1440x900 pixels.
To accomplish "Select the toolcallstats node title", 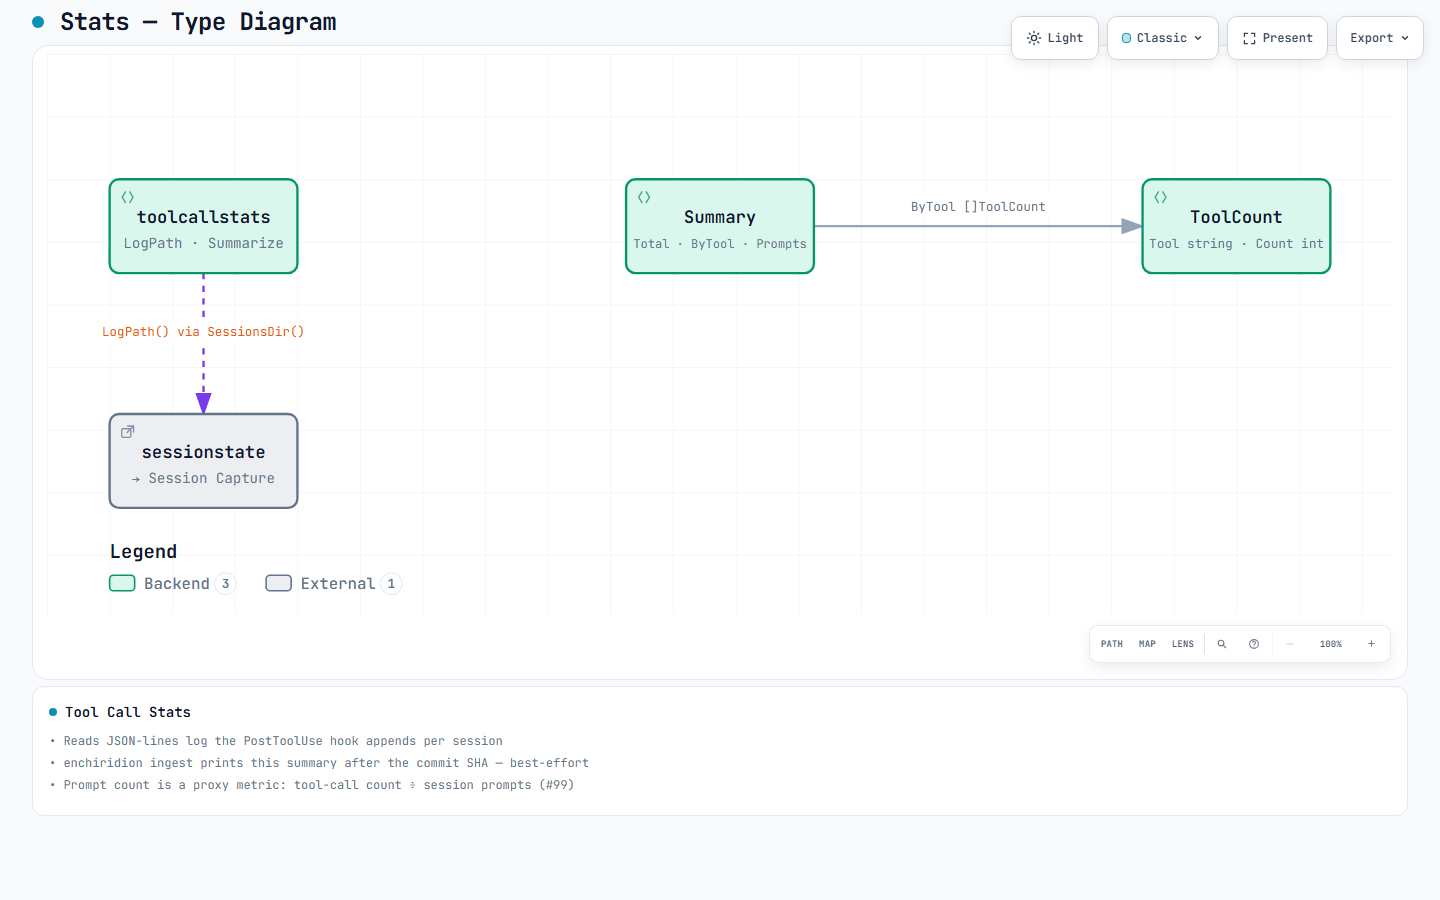I will [204, 217].
